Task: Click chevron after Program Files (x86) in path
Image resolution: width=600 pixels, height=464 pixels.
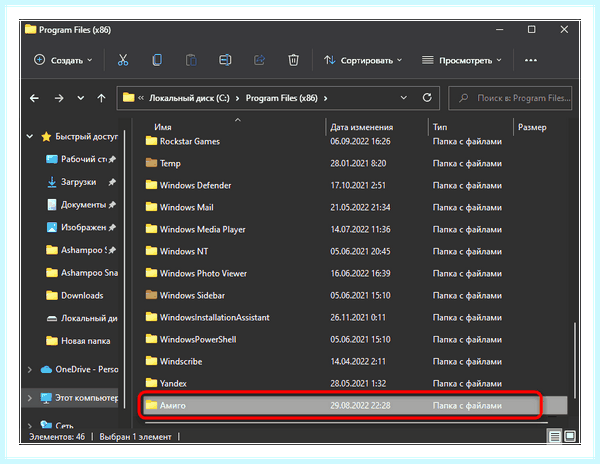Action: point(325,98)
